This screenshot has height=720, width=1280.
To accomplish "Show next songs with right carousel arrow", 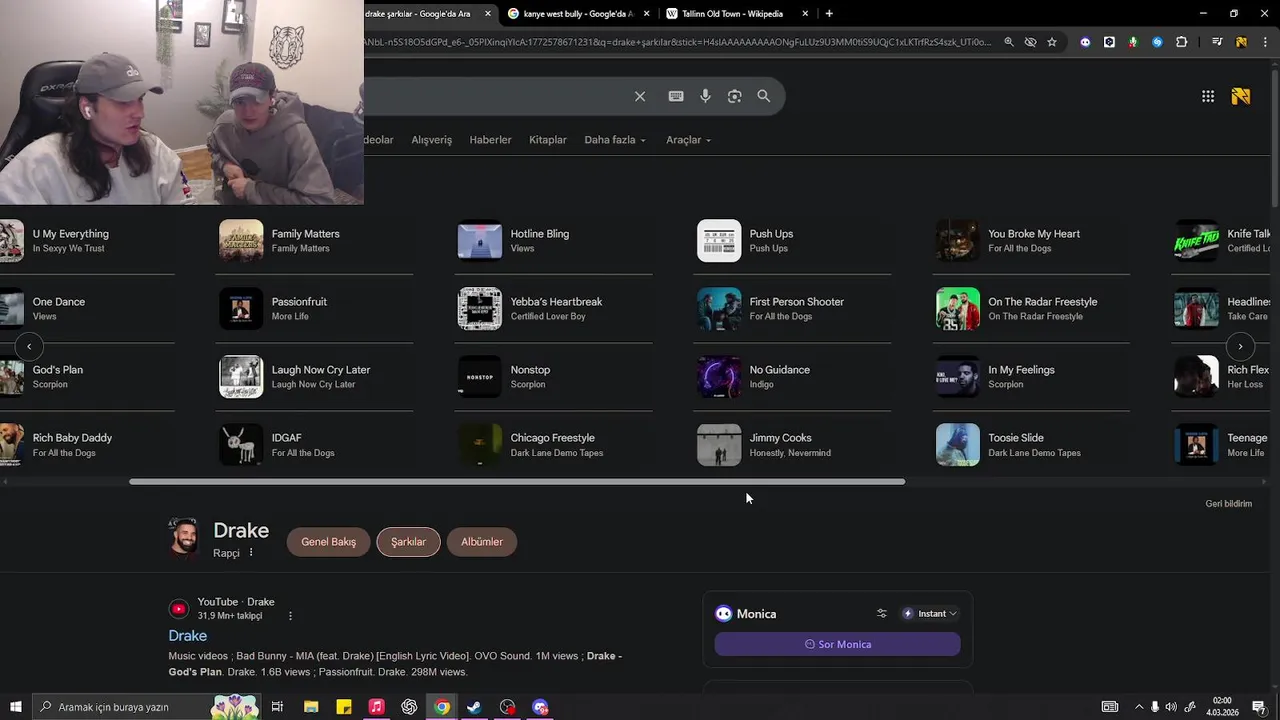I will click(1240, 346).
